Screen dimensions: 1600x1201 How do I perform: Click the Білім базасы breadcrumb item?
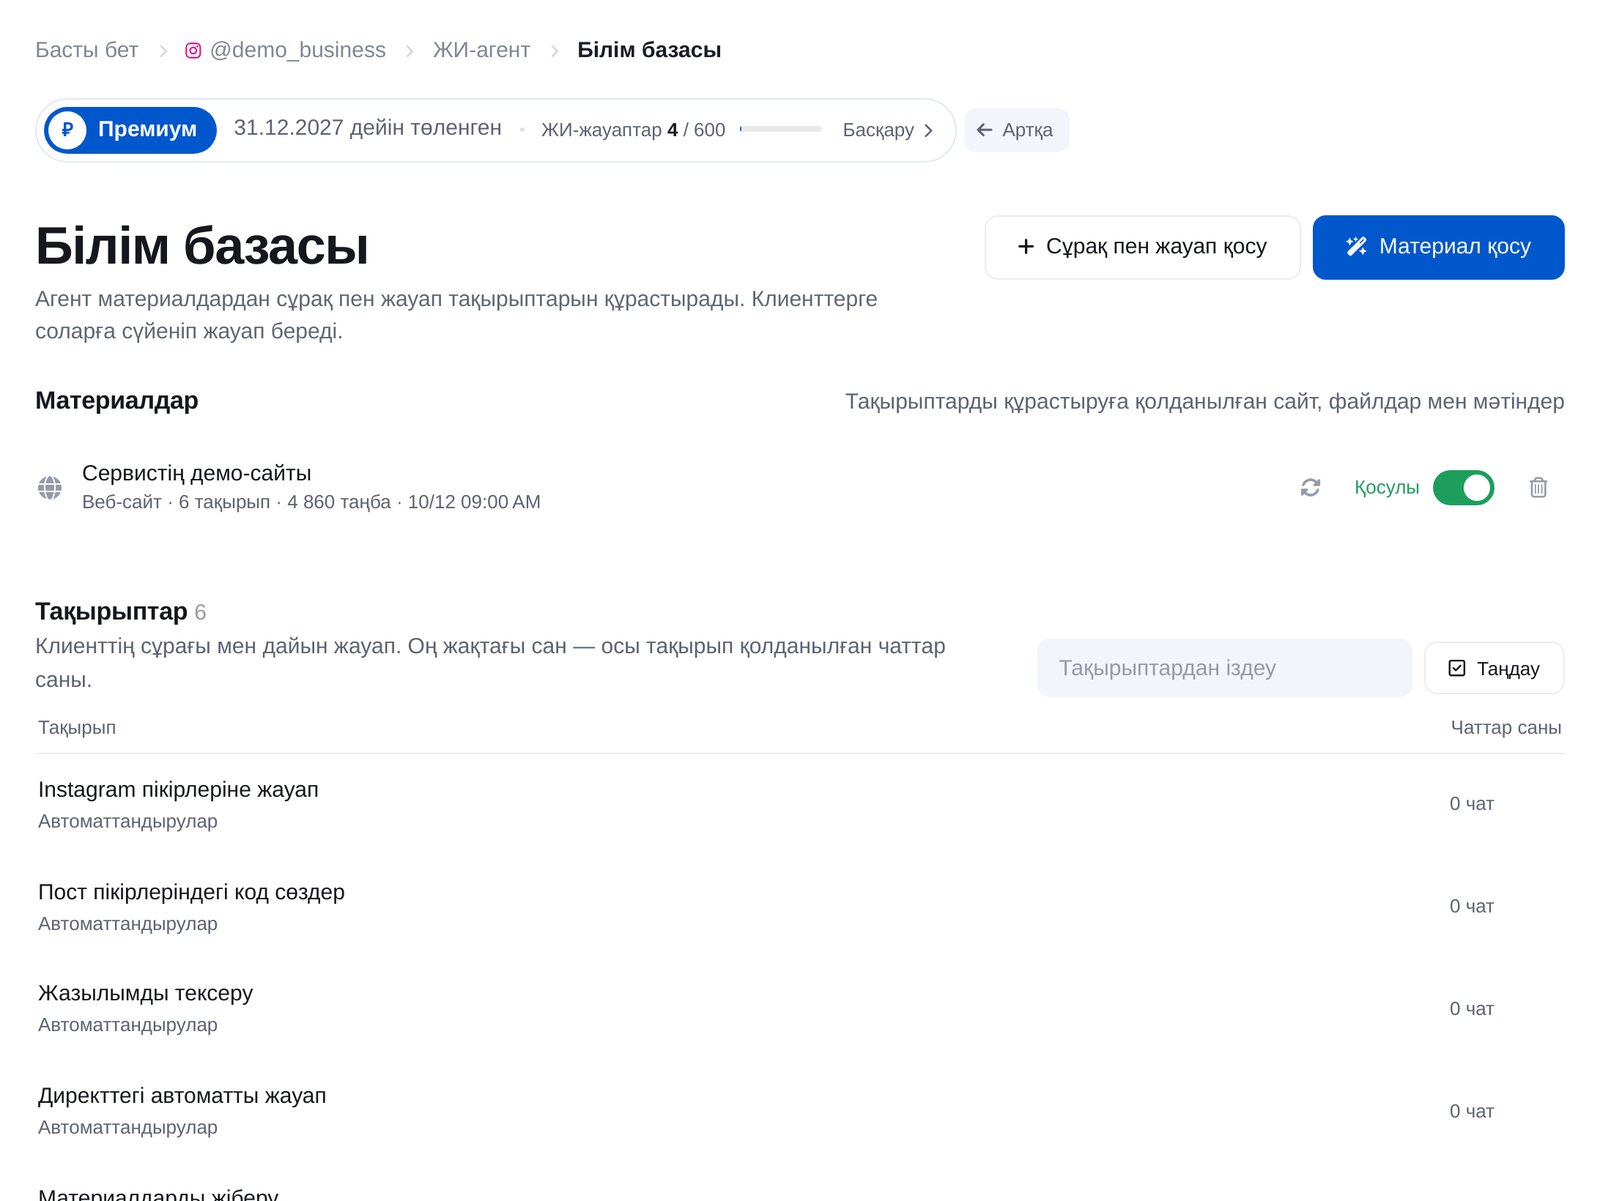[x=649, y=50]
